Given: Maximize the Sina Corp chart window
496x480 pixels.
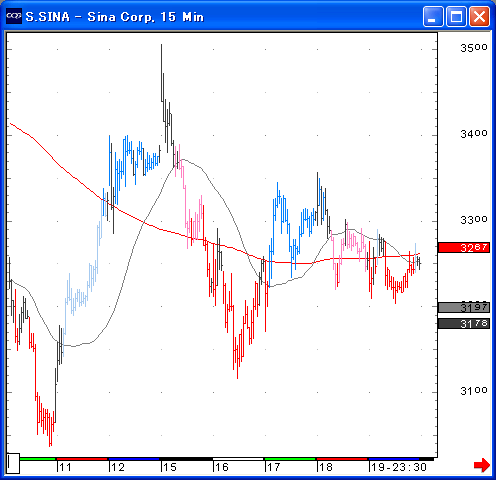Looking at the screenshot, I should pos(456,16).
